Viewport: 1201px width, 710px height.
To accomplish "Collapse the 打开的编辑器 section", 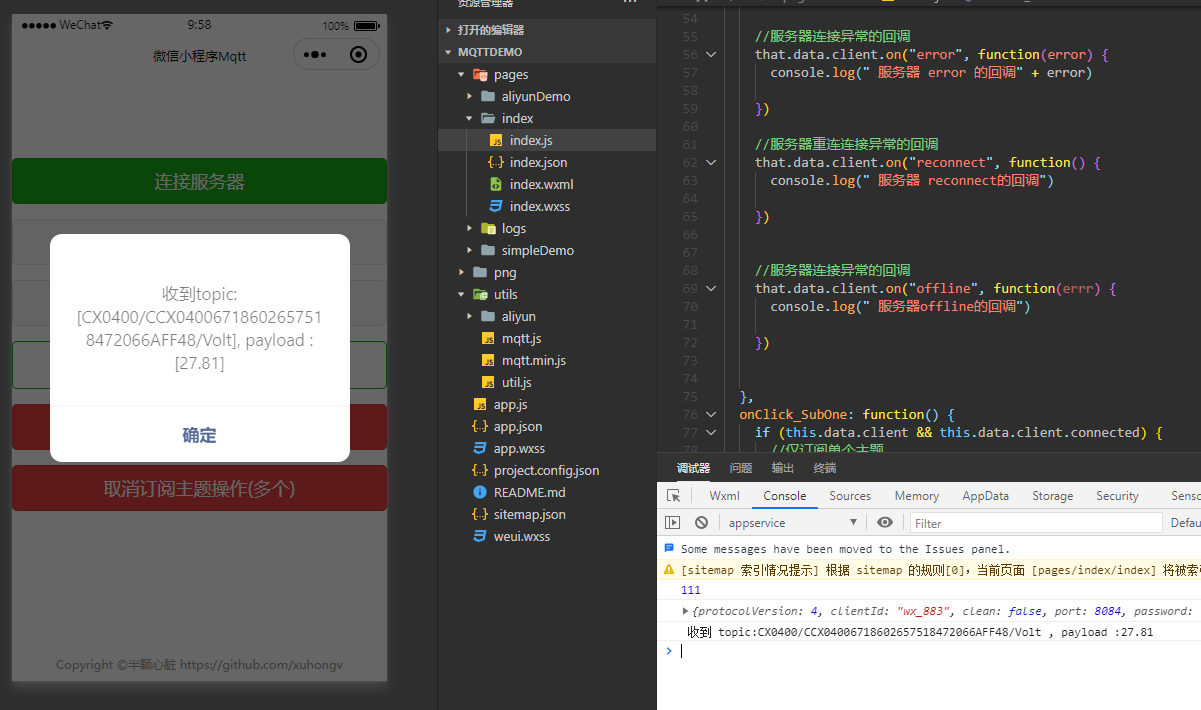I will [x=448, y=30].
